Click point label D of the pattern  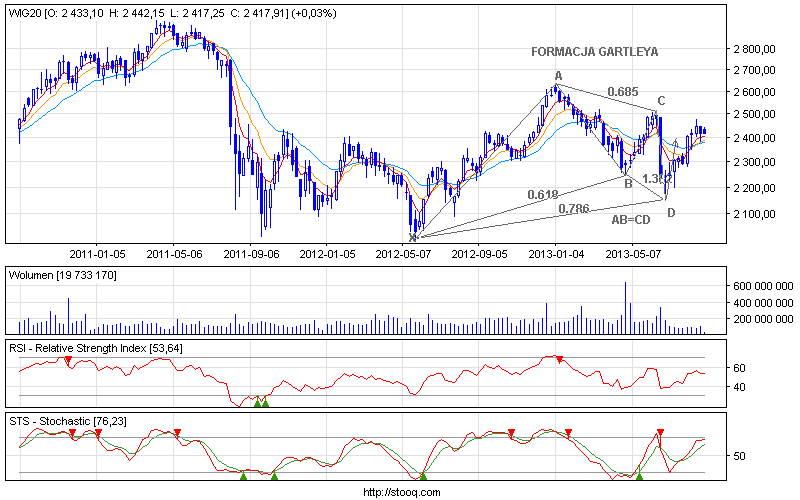point(671,213)
